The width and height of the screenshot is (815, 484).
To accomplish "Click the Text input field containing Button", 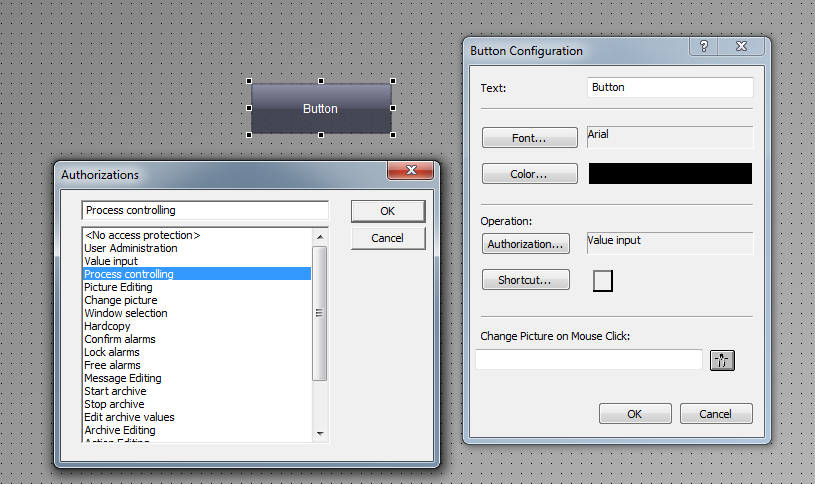I will coord(670,87).
